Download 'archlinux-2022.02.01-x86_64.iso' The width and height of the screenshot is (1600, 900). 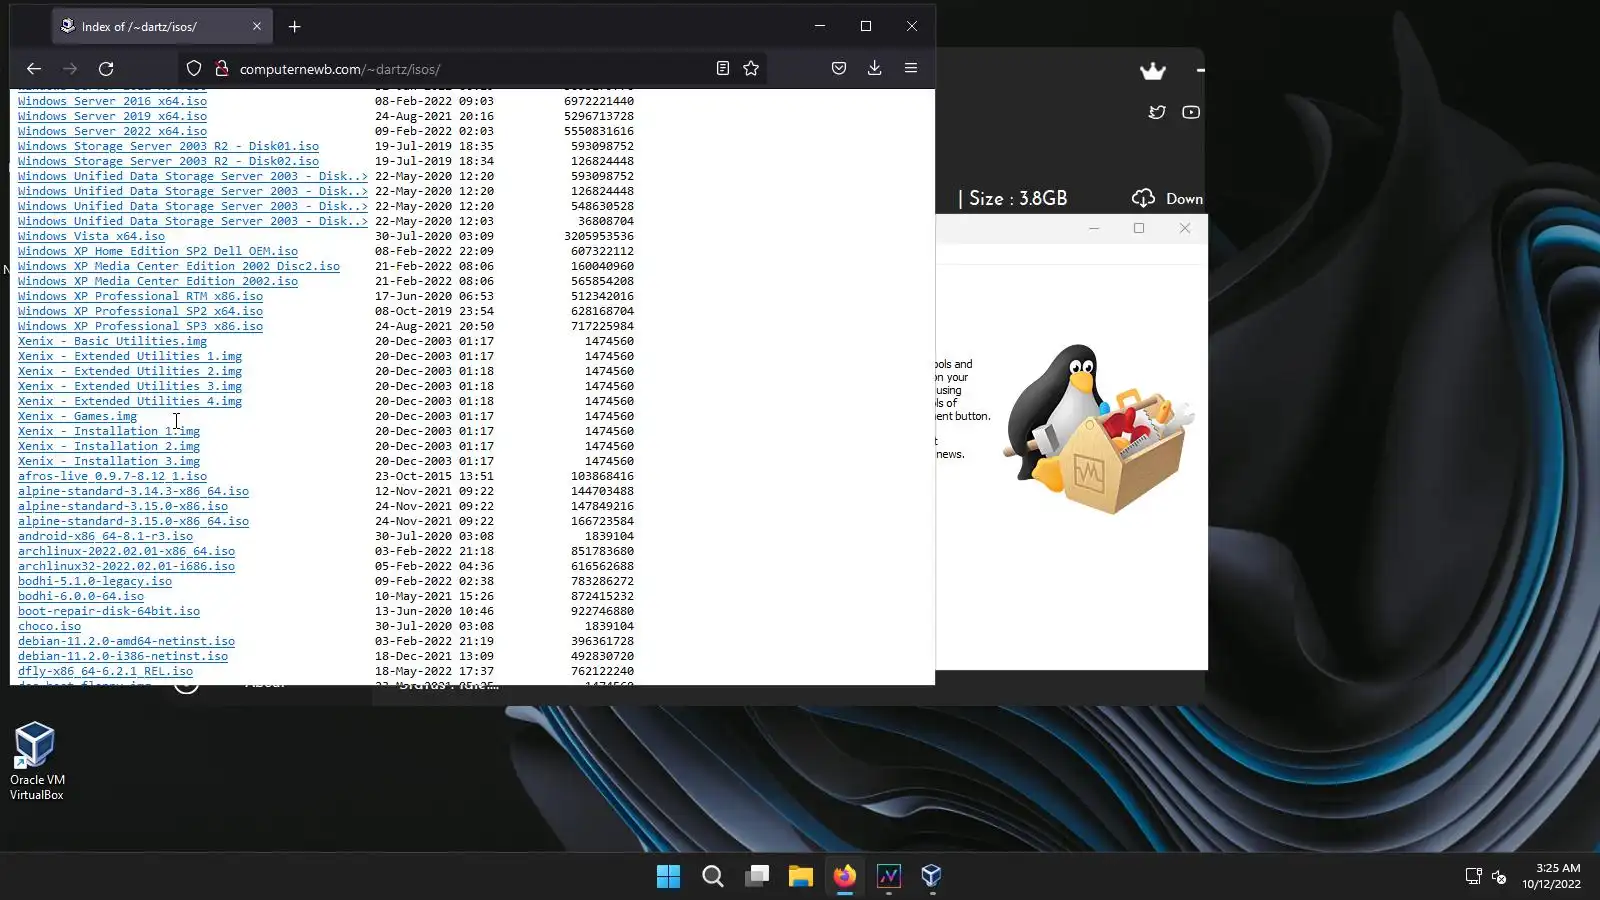(126, 551)
